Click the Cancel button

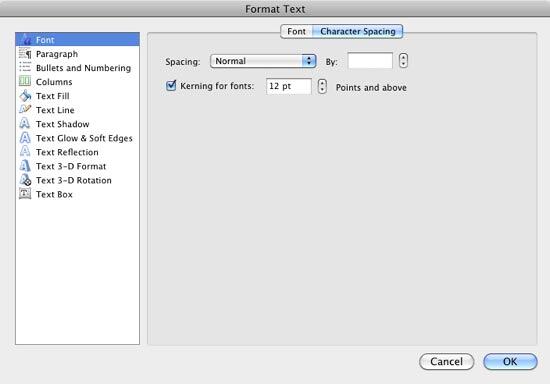(x=447, y=361)
